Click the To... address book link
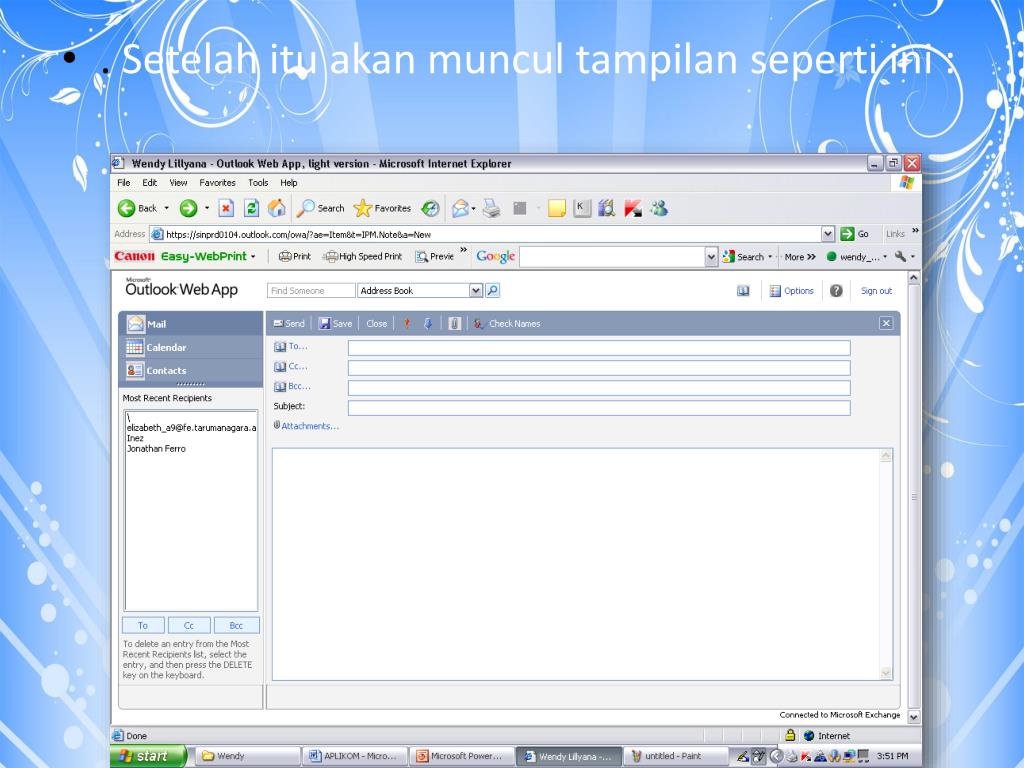1024x768 pixels. (x=291, y=347)
